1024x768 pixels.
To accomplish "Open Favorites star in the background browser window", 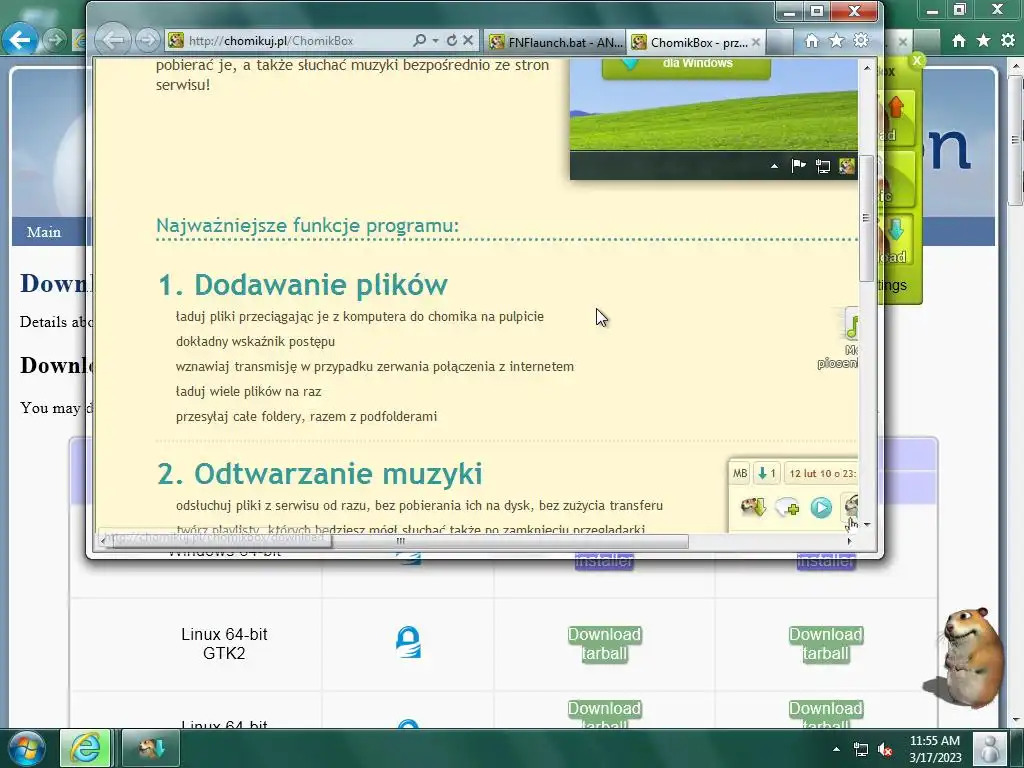I will click(x=983, y=41).
